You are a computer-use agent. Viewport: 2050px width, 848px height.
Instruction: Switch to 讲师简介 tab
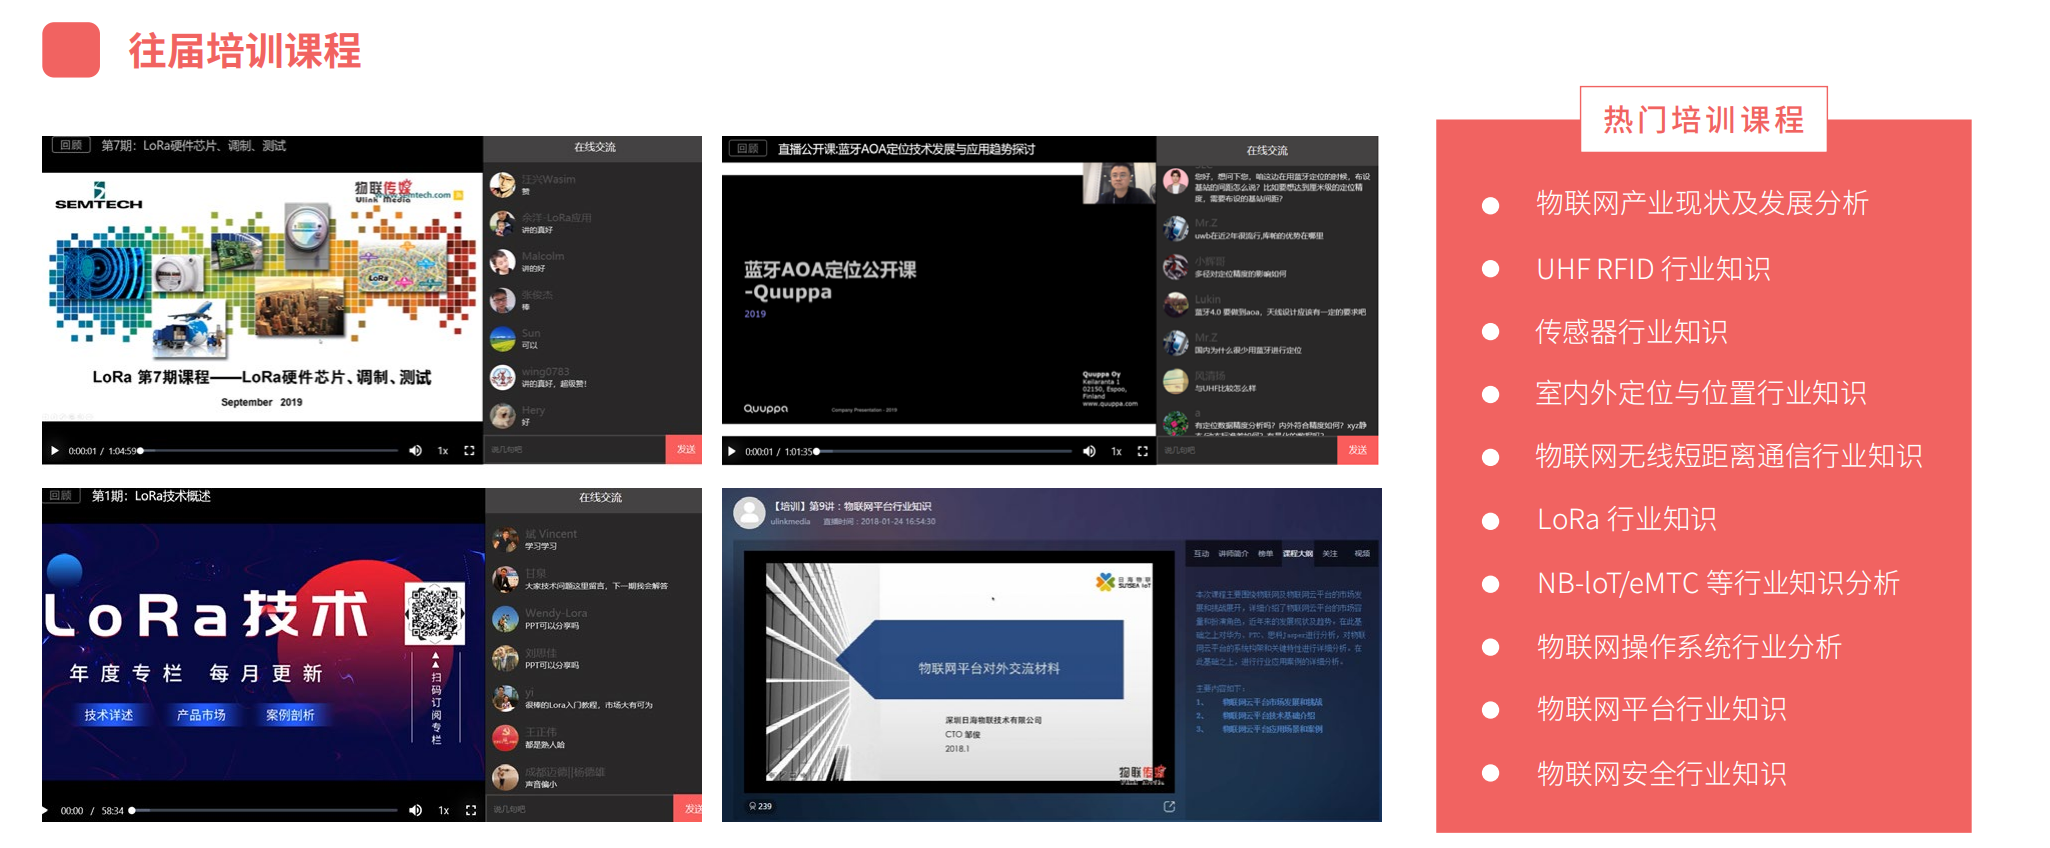(1233, 553)
